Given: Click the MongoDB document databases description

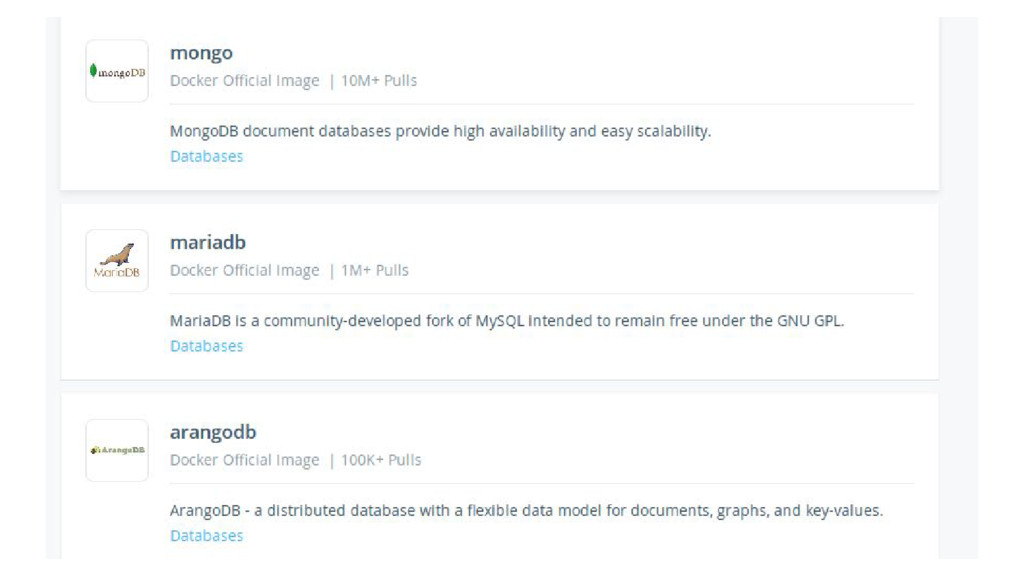Looking at the screenshot, I should coord(441,131).
